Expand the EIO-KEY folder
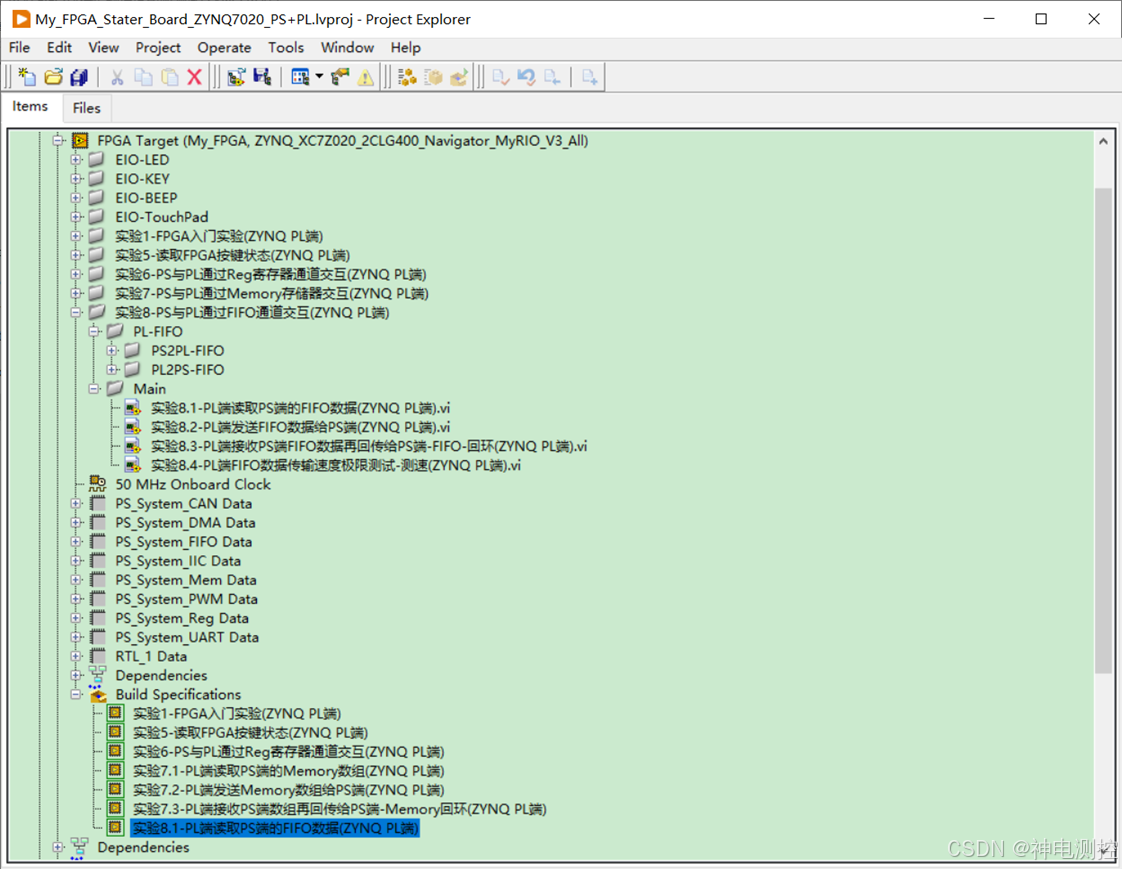The image size is (1122, 869). pyautogui.click(x=76, y=178)
